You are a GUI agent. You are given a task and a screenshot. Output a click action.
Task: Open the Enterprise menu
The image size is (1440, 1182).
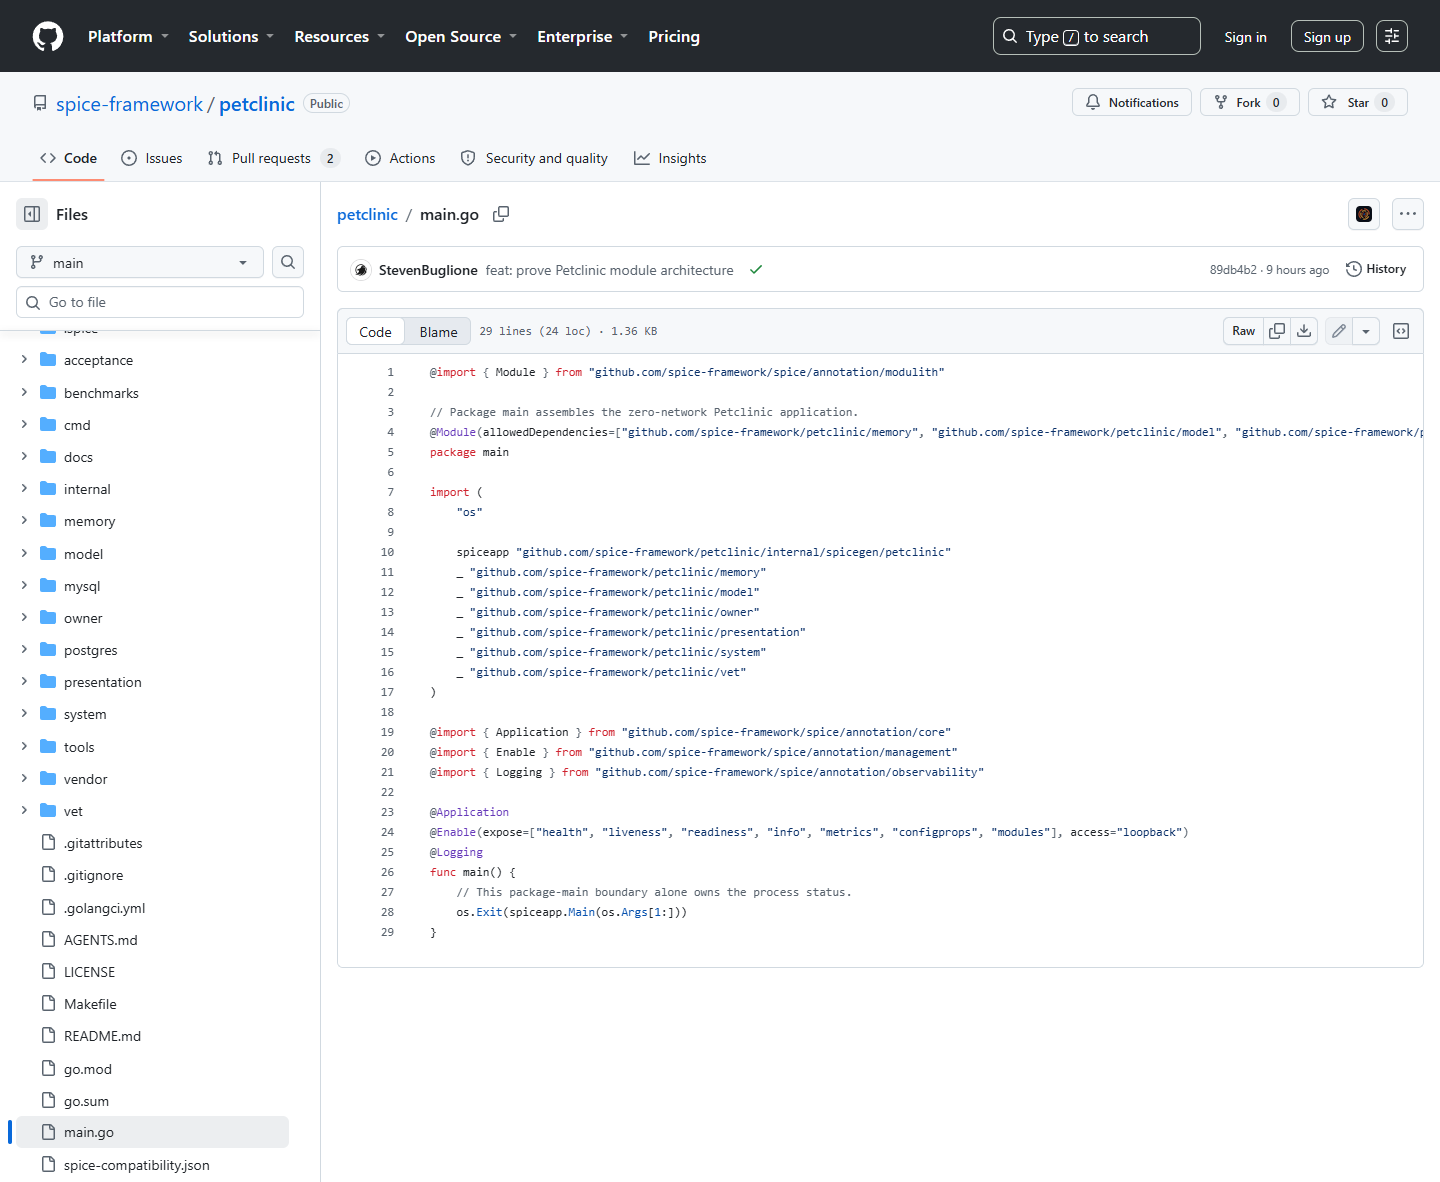point(582,36)
